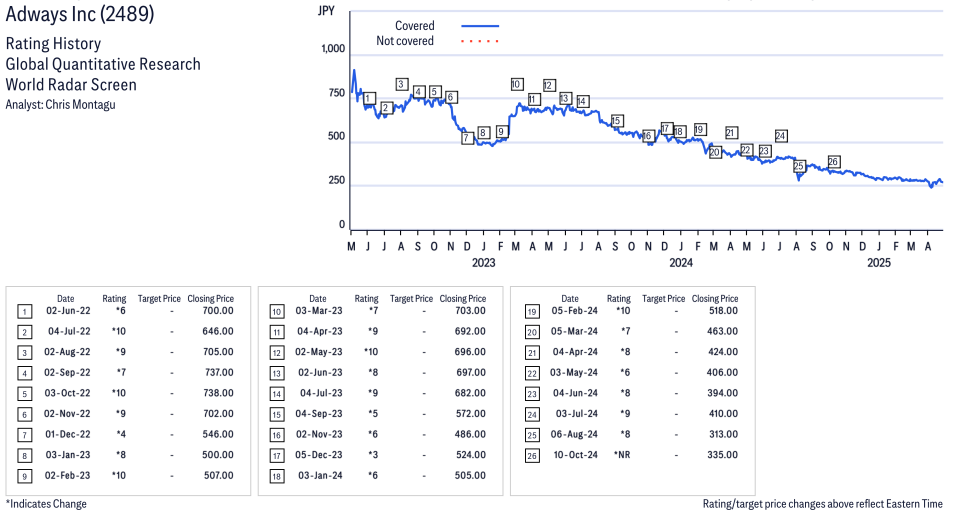Image resolution: width=954 pixels, height=510 pixels.
Task: Click date cell 05-Feb-24
Action: point(574,310)
